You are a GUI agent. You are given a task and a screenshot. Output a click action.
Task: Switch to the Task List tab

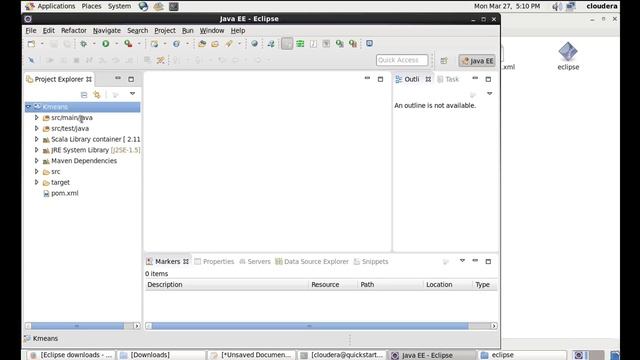(448, 79)
